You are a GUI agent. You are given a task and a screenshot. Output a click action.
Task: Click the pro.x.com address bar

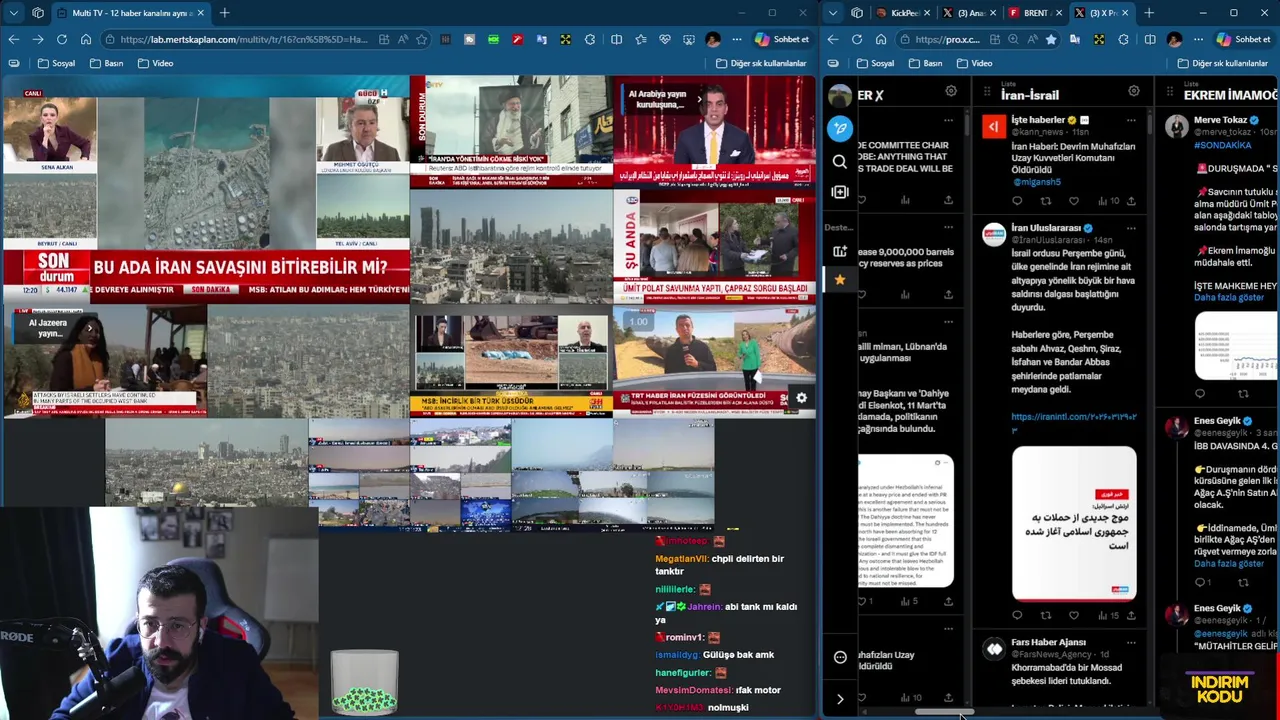[947, 39]
